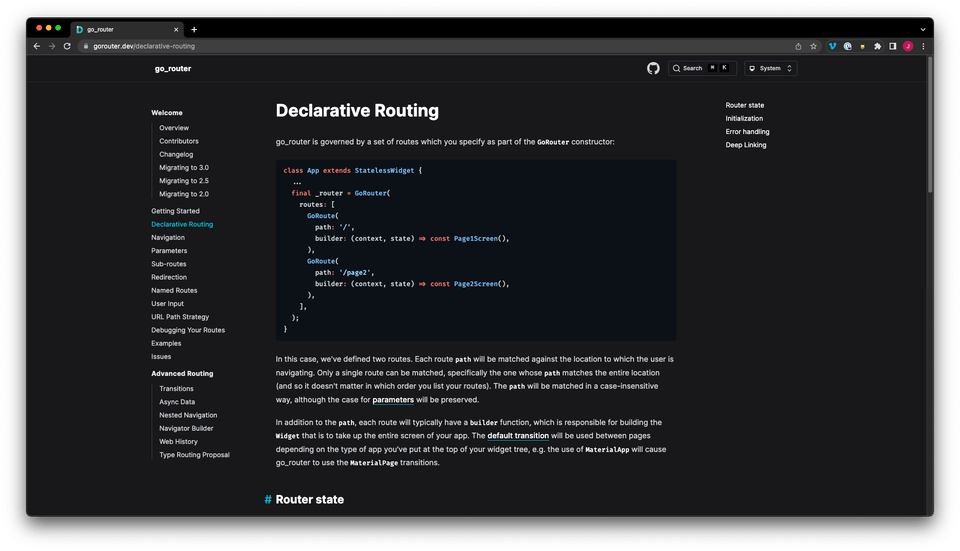Open the Vimeo extension icon
960x551 pixels.
(832, 46)
